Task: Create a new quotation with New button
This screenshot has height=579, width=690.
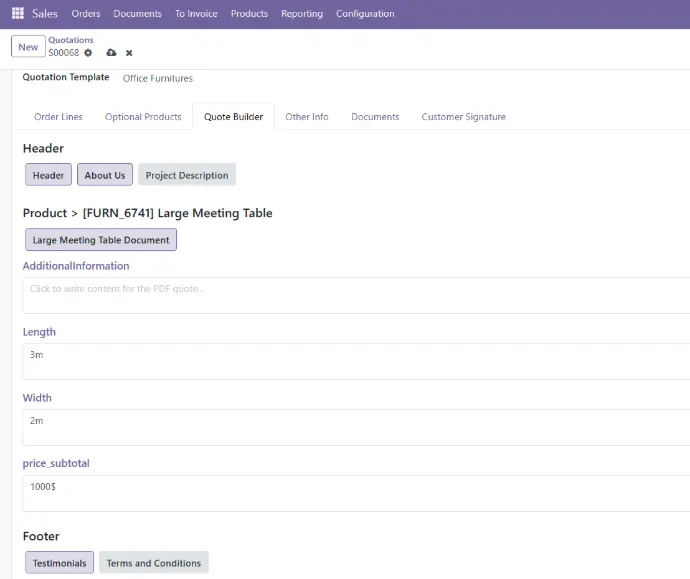Action: click(28, 47)
